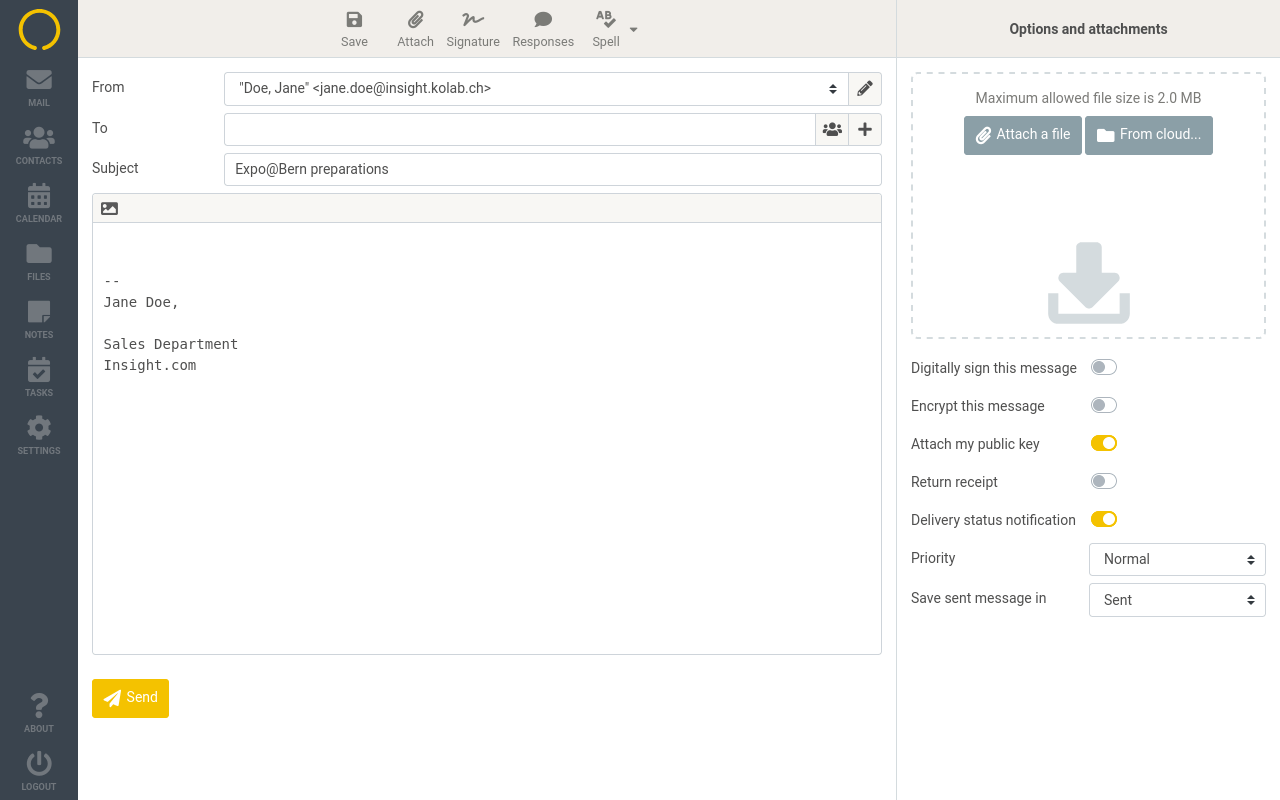Viewport: 1280px width, 800px height.
Task: Open the Priority dropdown set to Normal
Action: click(x=1177, y=559)
